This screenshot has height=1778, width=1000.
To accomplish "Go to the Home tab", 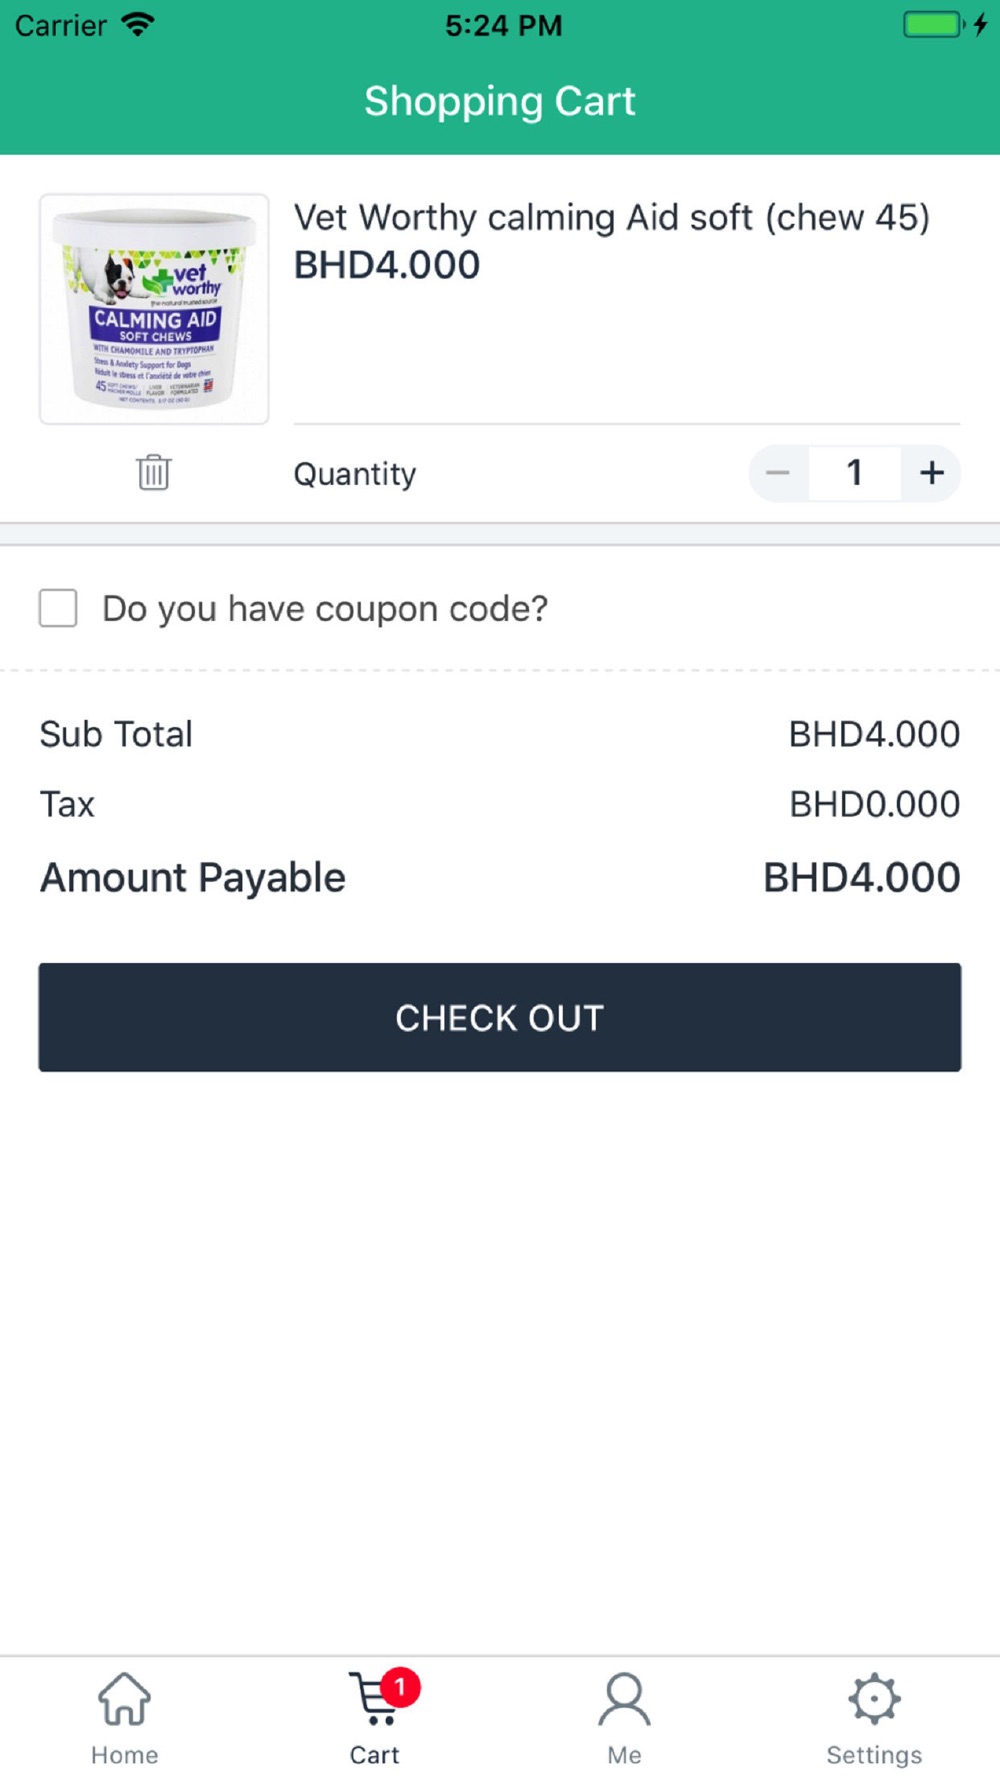I will (x=124, y=1717).
